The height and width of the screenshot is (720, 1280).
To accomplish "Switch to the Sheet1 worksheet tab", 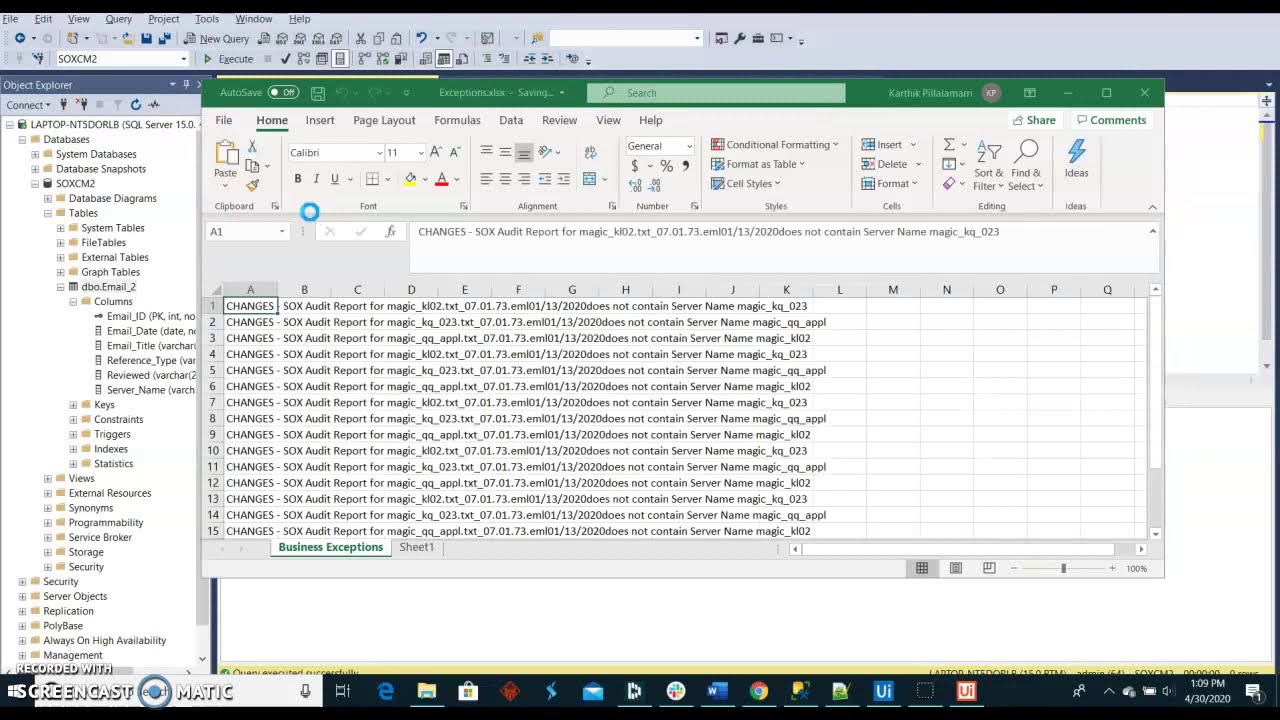I will tap(416, 547).
